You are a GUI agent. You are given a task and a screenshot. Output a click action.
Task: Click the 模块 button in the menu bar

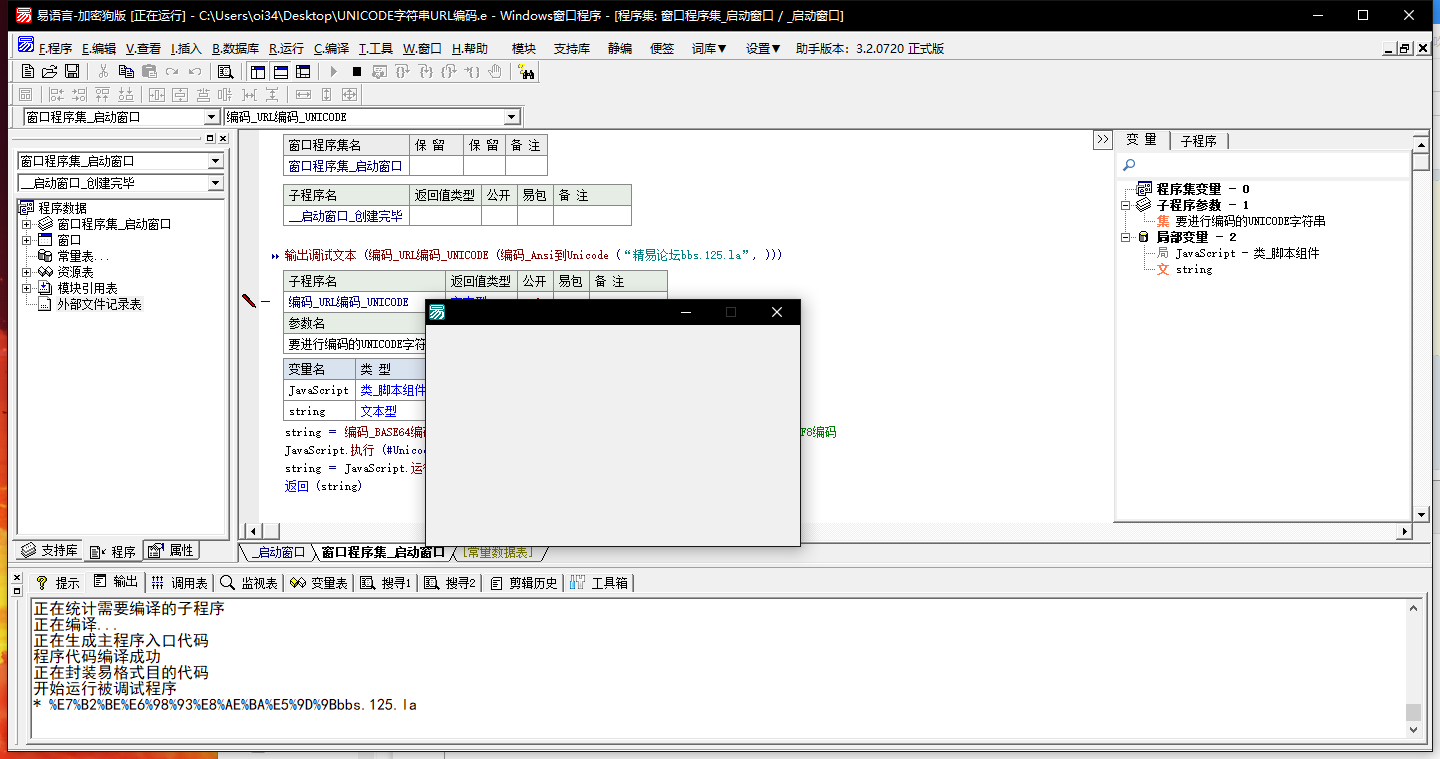pyautogui.click(x=524, y=48)
